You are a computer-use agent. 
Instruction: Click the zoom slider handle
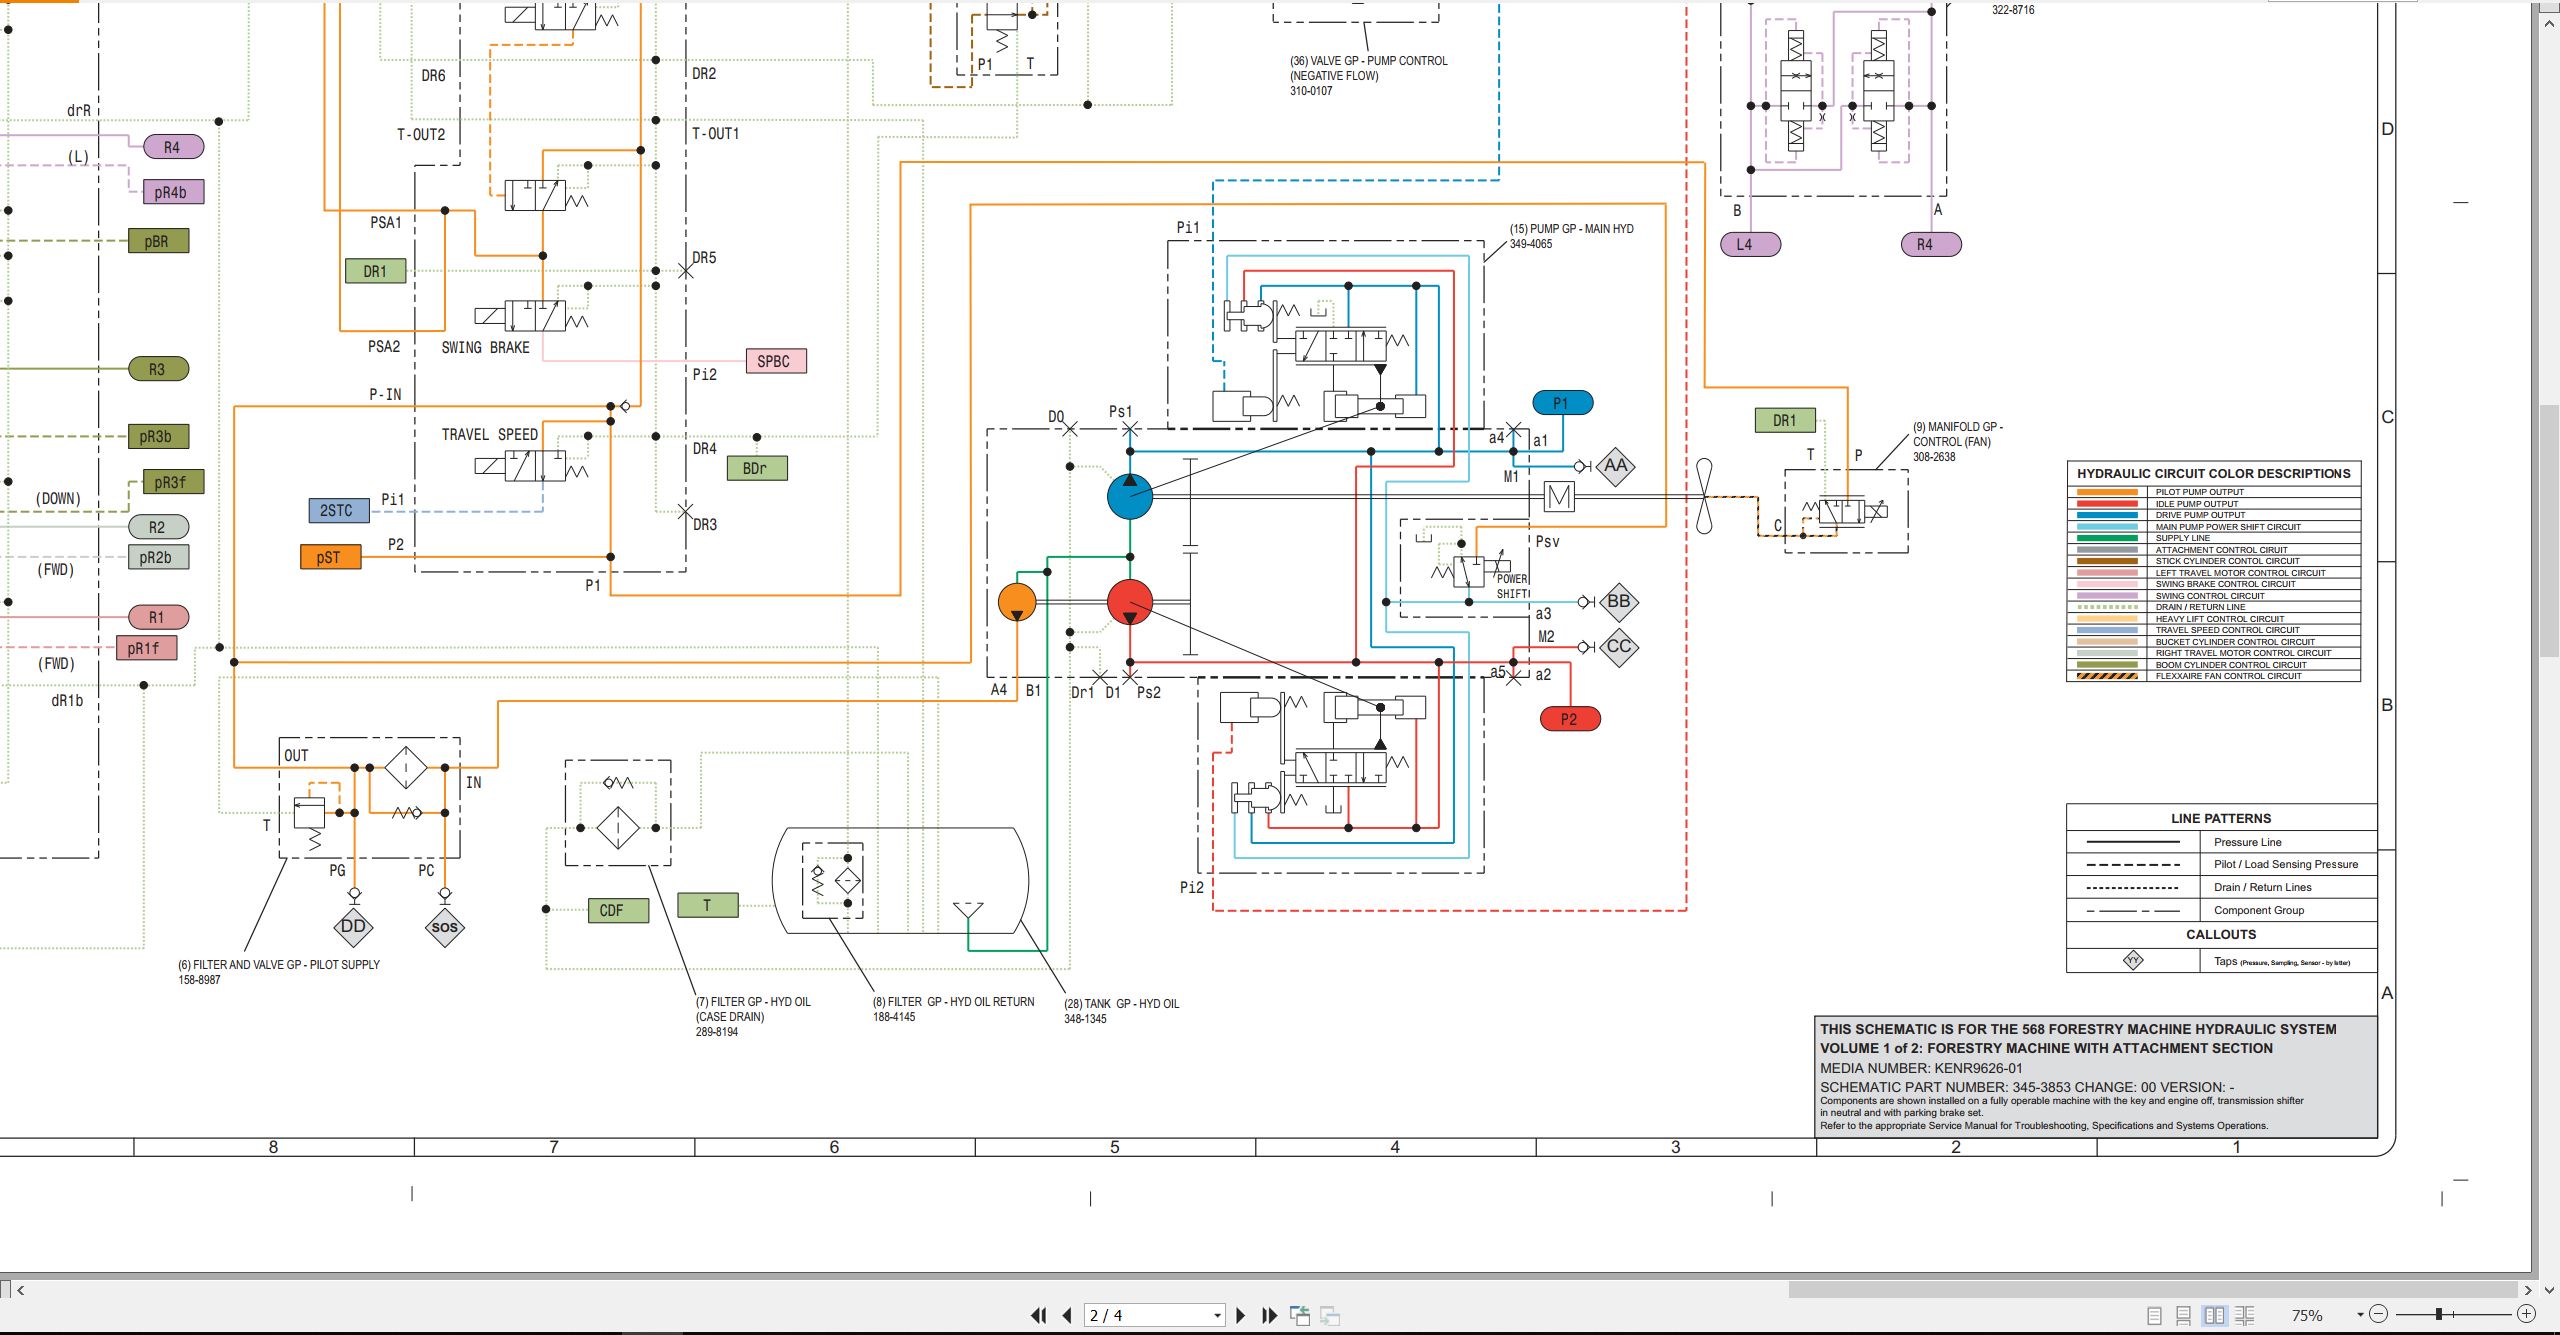(x=2439, y=1314)
